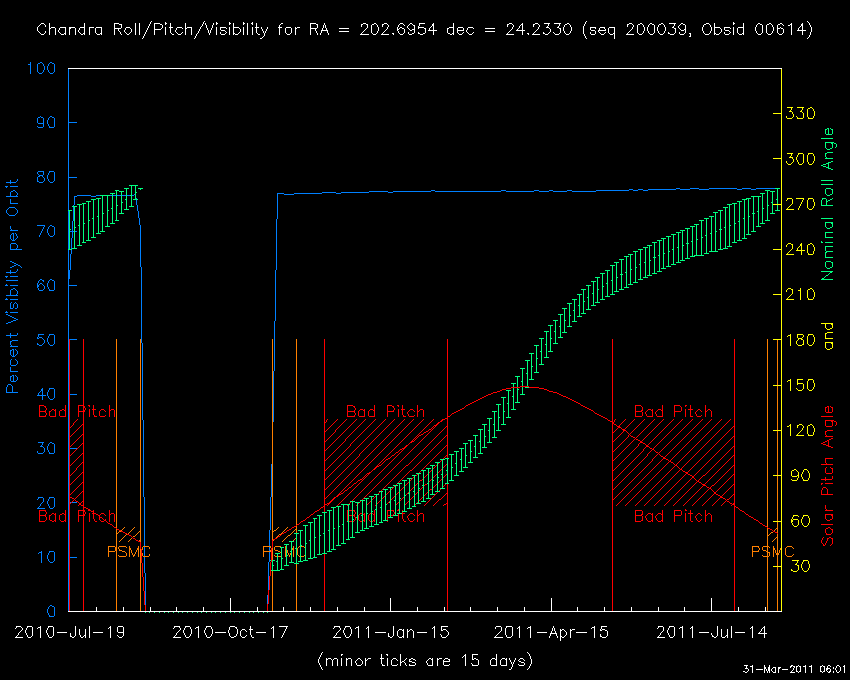Select the 2010-Oct-17 date tick label
Image resolution: width=850 pixels, height=680 pixels.
[x=224, y=632]
